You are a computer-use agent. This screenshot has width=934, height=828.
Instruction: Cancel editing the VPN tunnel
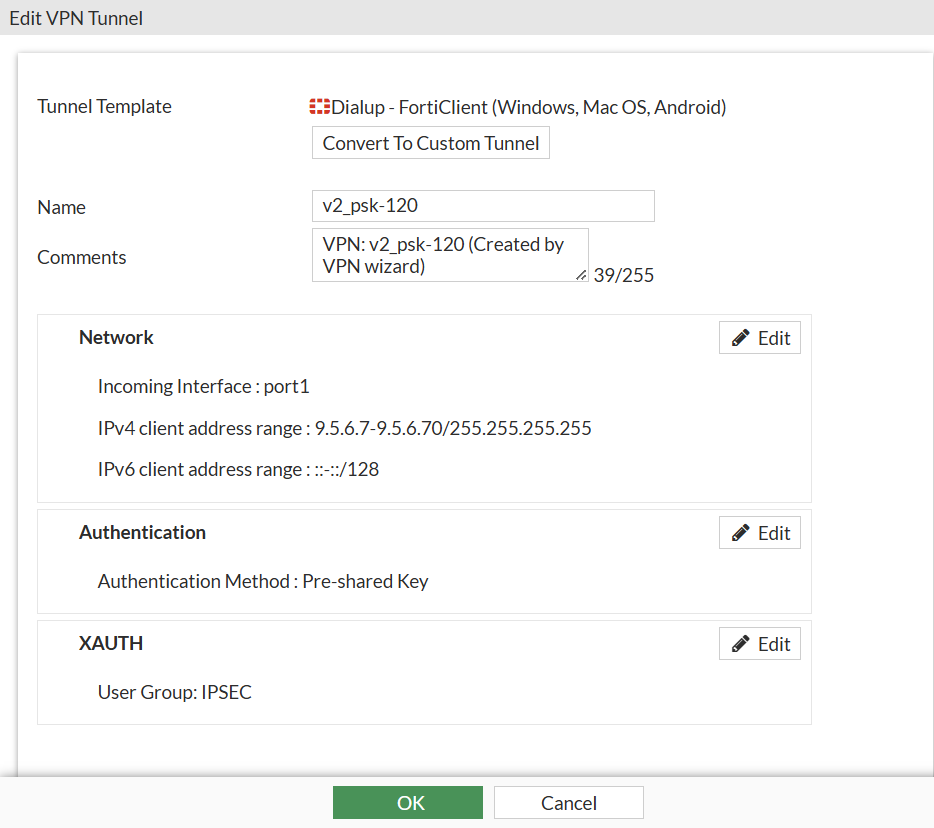click(568, 803)
